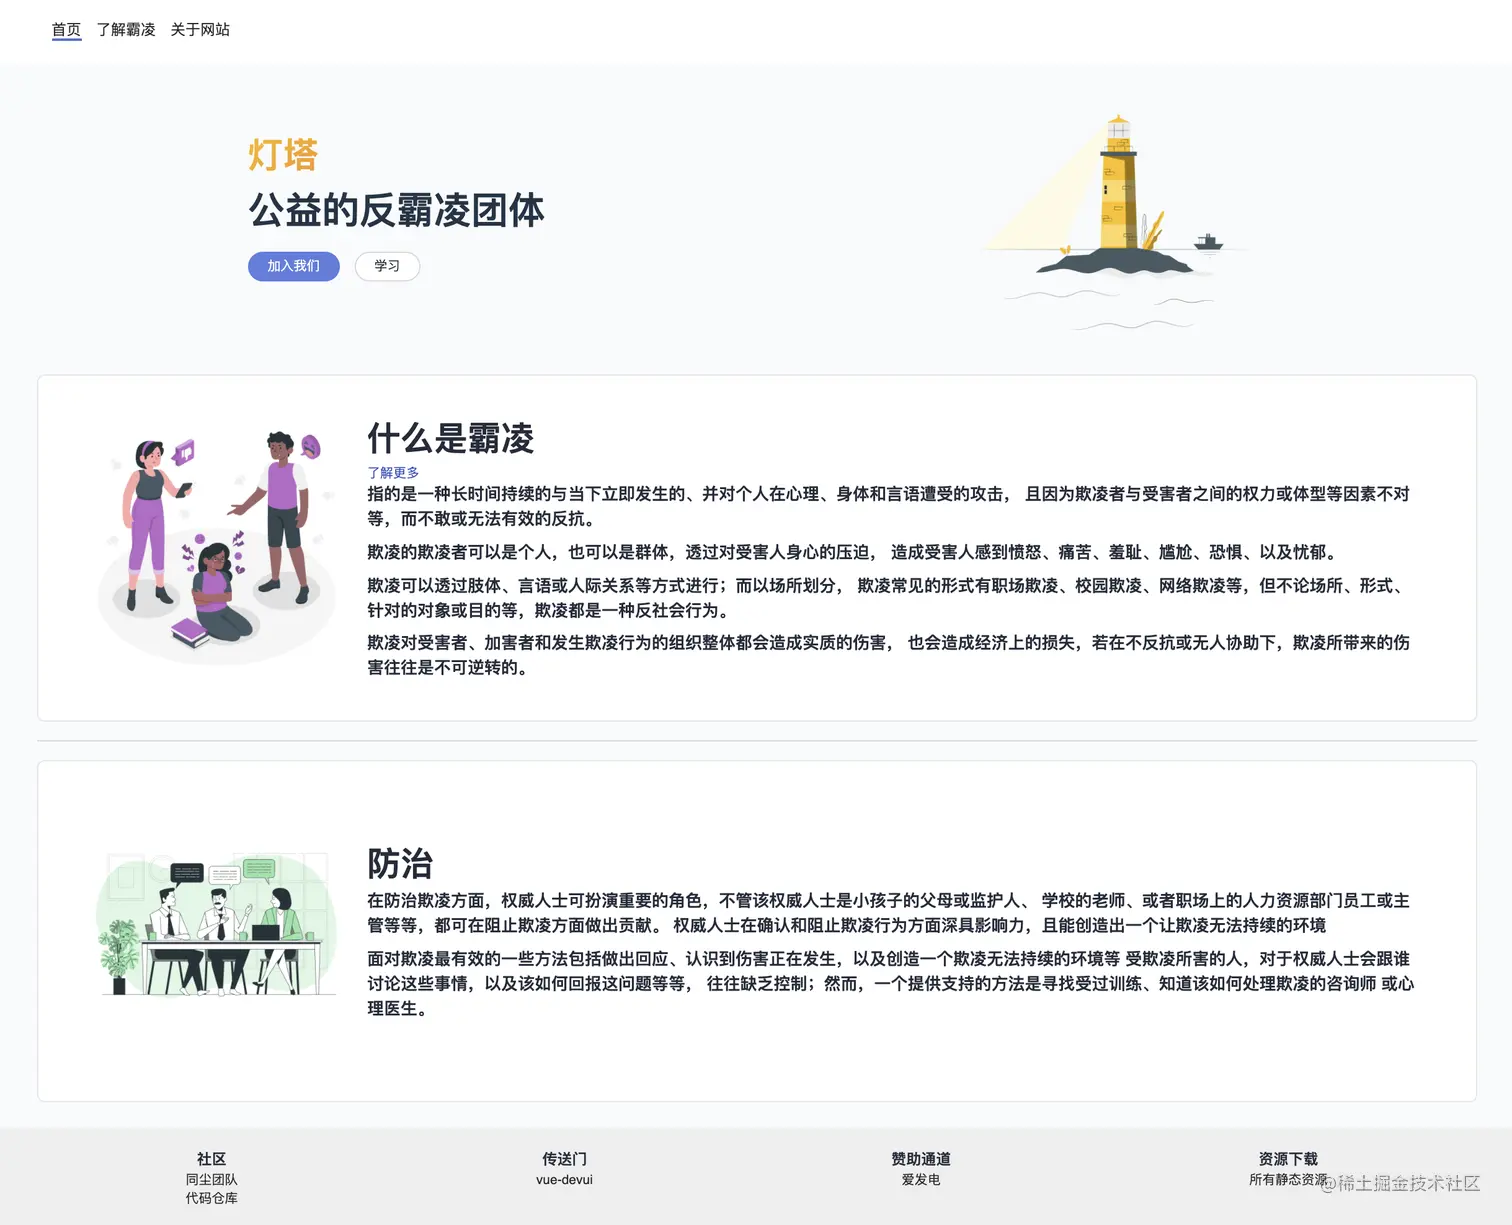Select the 什么是霸凌 section heading

point(450,440)
